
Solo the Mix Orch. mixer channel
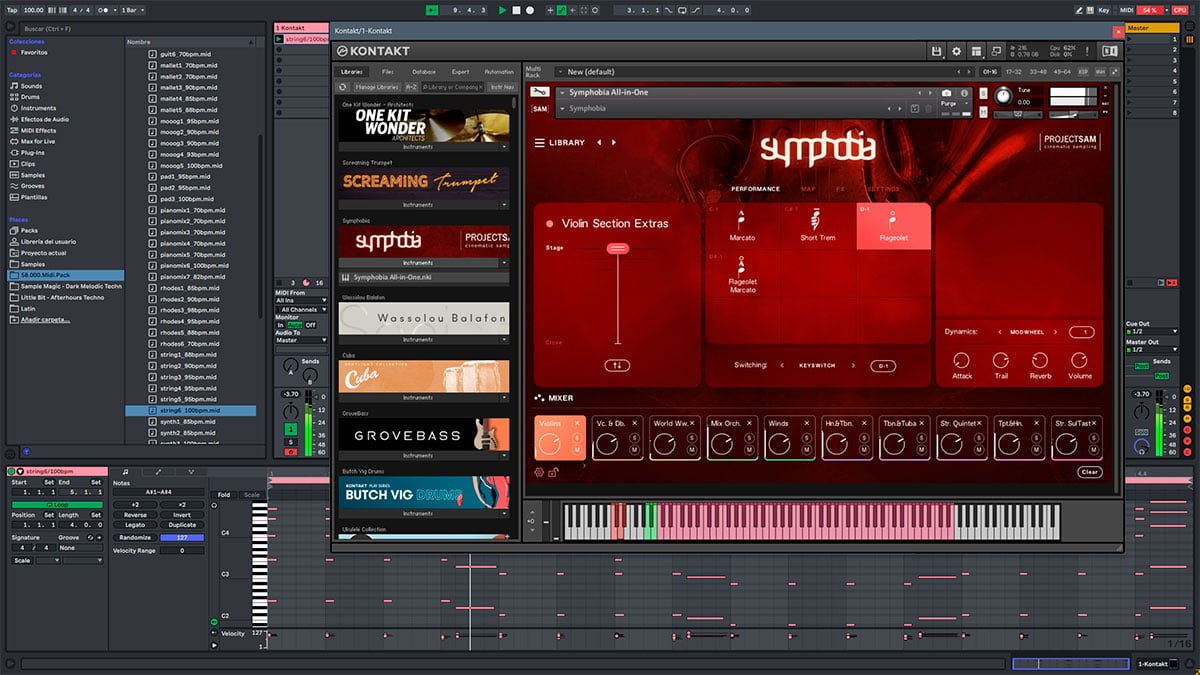click(751, 440)
